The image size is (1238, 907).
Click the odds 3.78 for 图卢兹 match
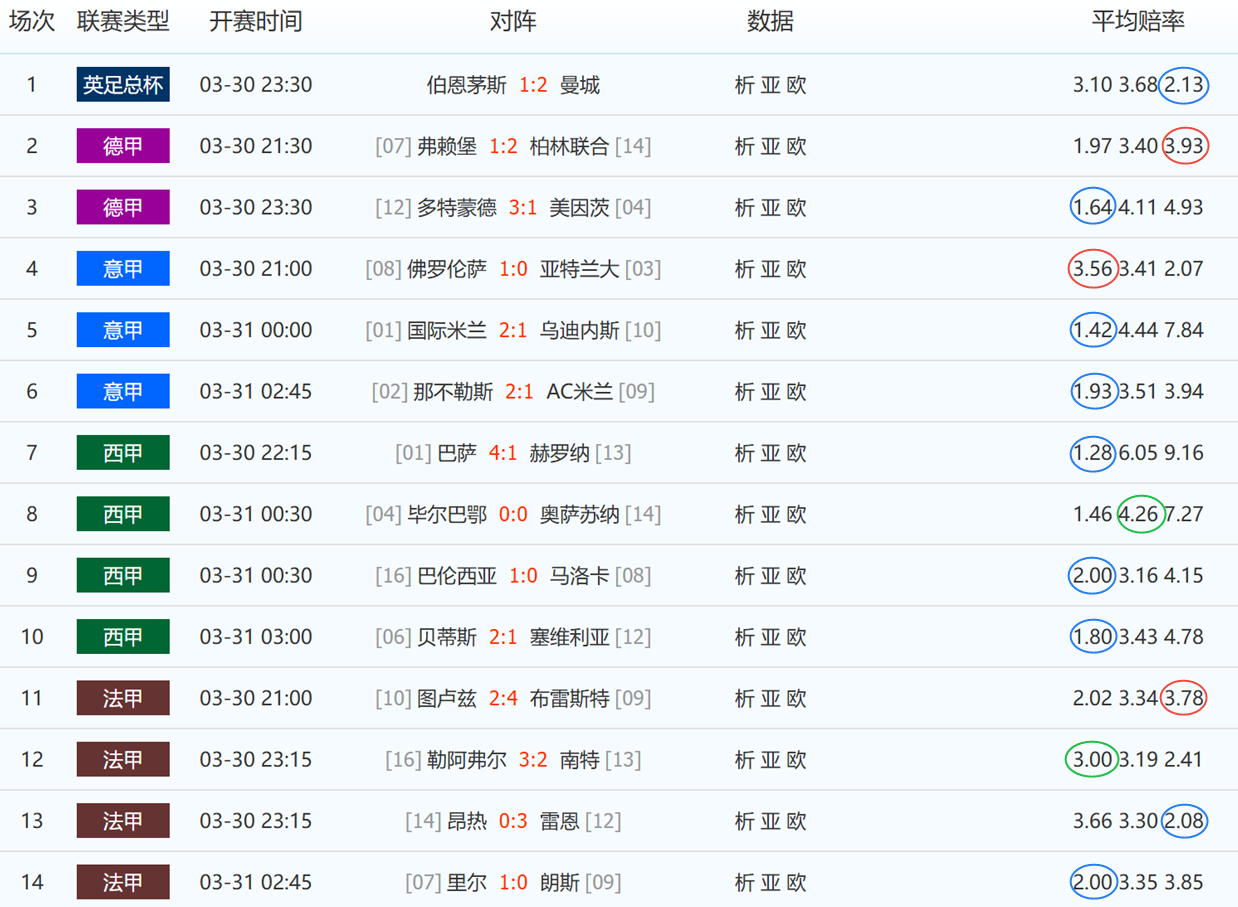tap(1184, 698)
